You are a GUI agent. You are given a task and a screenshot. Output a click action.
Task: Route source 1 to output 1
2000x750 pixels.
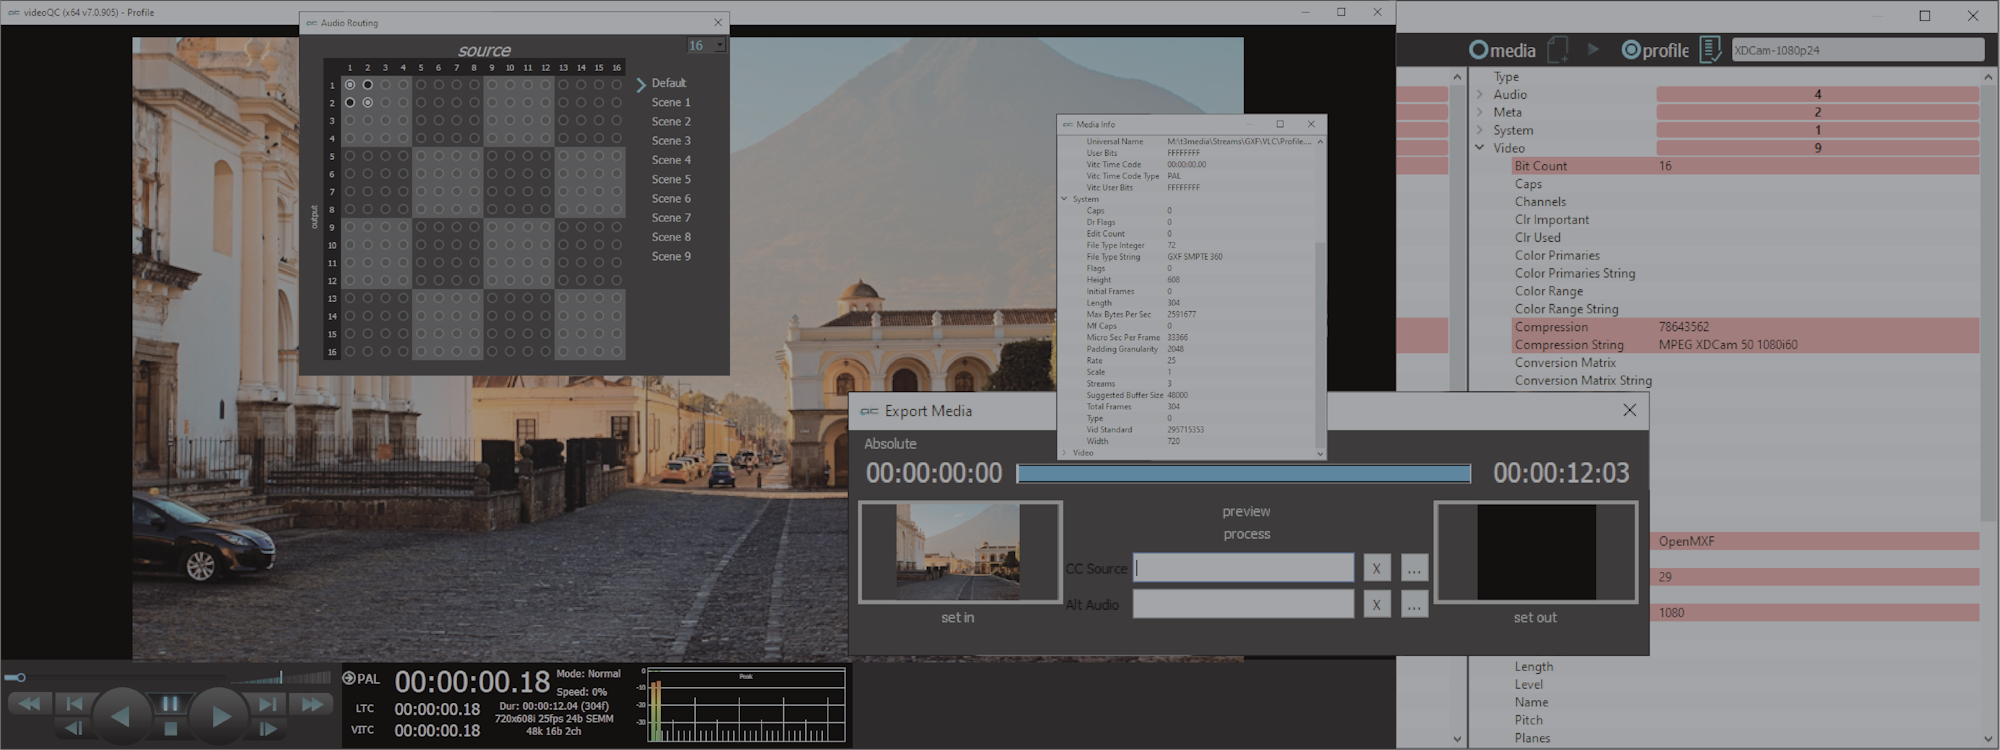point(350,85)
